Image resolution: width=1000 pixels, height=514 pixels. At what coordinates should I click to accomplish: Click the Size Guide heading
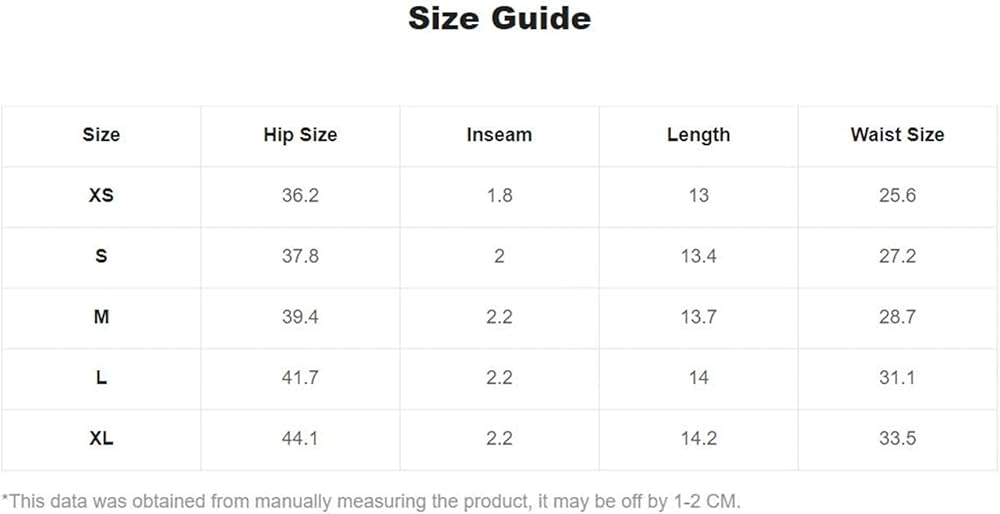499,18
